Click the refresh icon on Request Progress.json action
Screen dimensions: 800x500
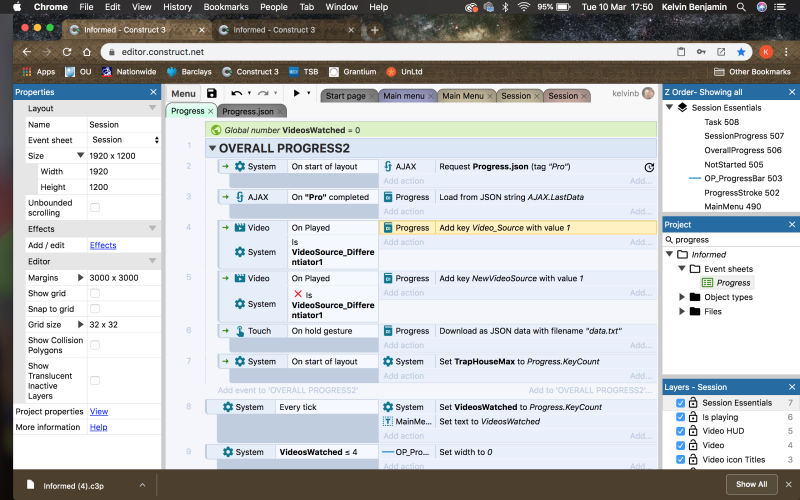(649, 167)
